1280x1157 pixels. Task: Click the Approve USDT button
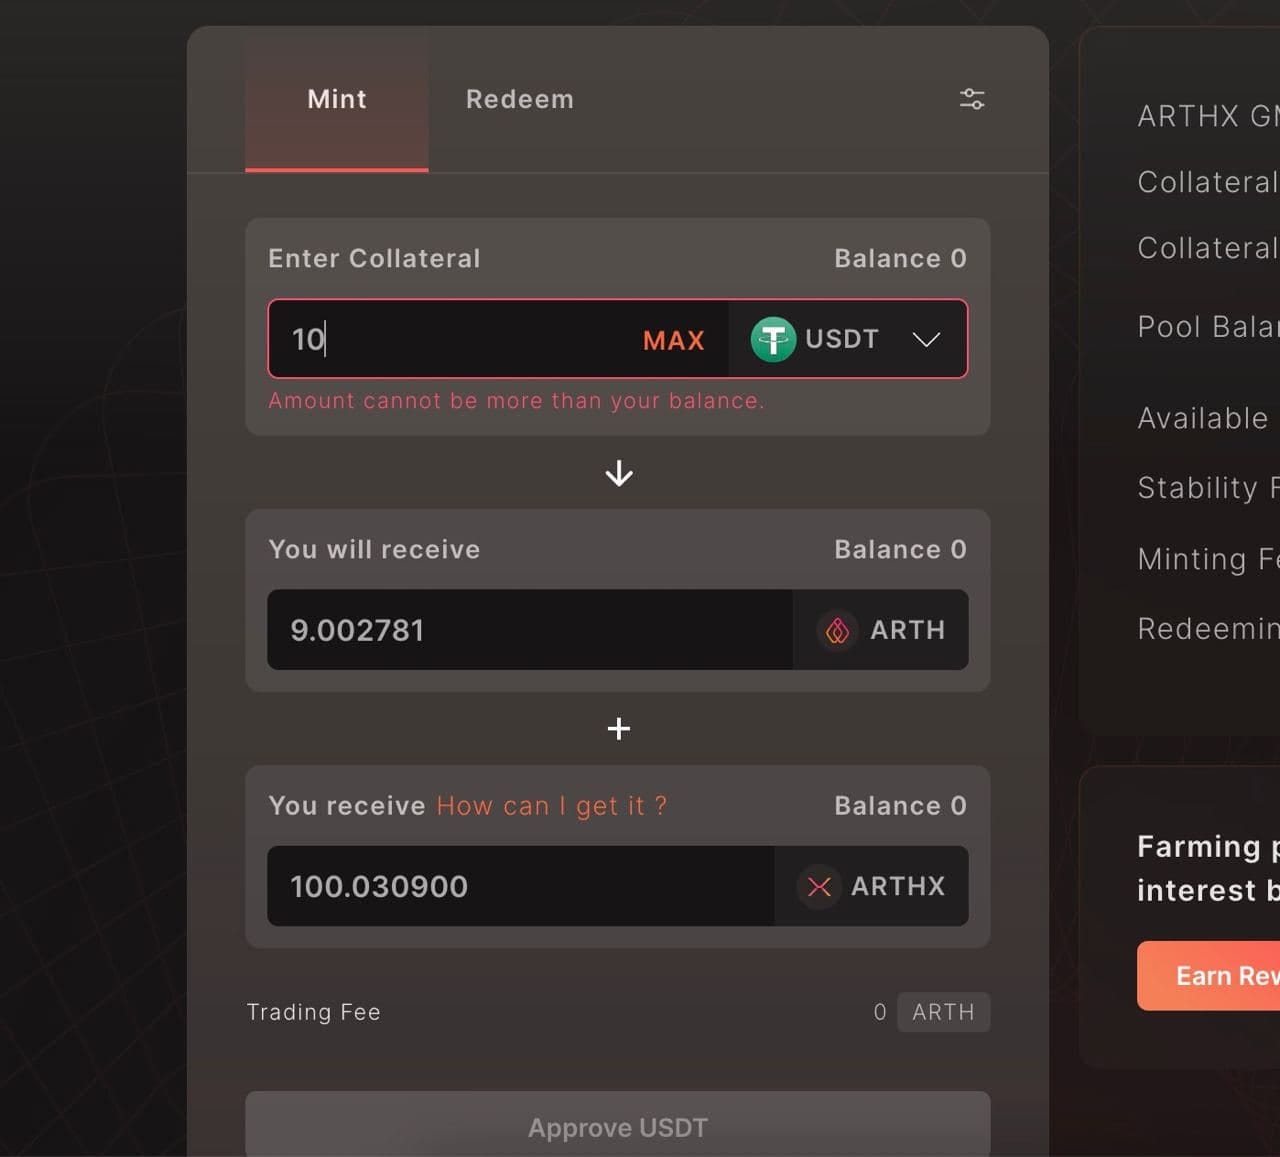(618, 1126)
